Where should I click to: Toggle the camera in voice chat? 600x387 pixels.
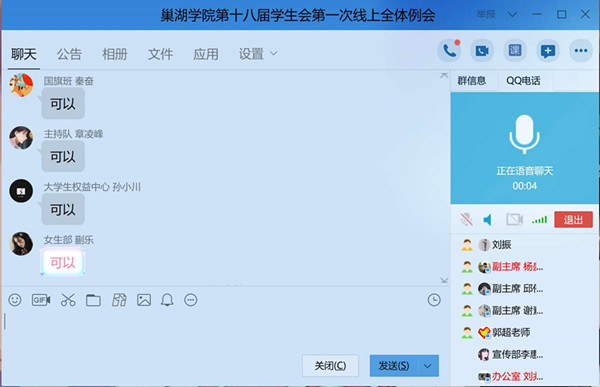(514, 219)
